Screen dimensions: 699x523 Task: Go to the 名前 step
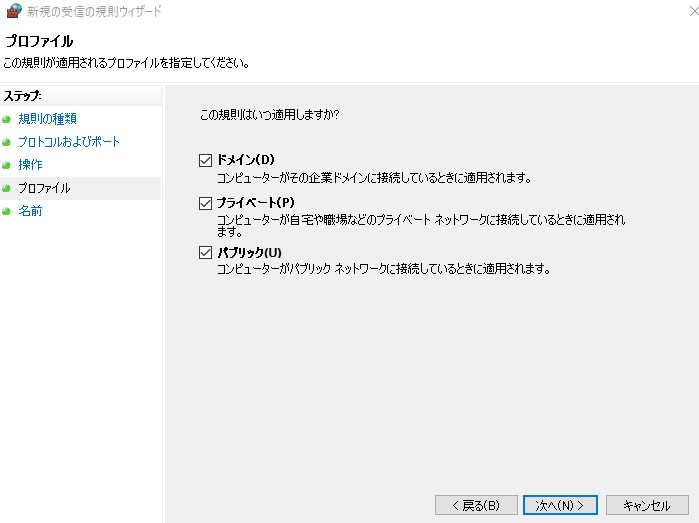[x=30, y=211]
